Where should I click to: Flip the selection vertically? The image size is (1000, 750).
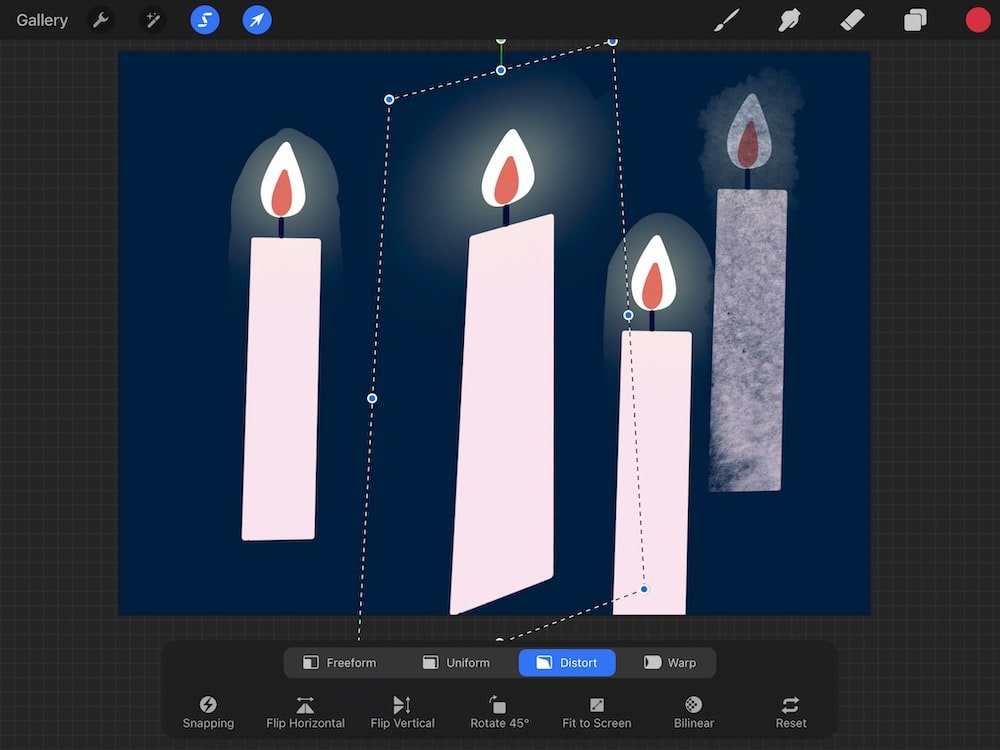pos(403,712)
